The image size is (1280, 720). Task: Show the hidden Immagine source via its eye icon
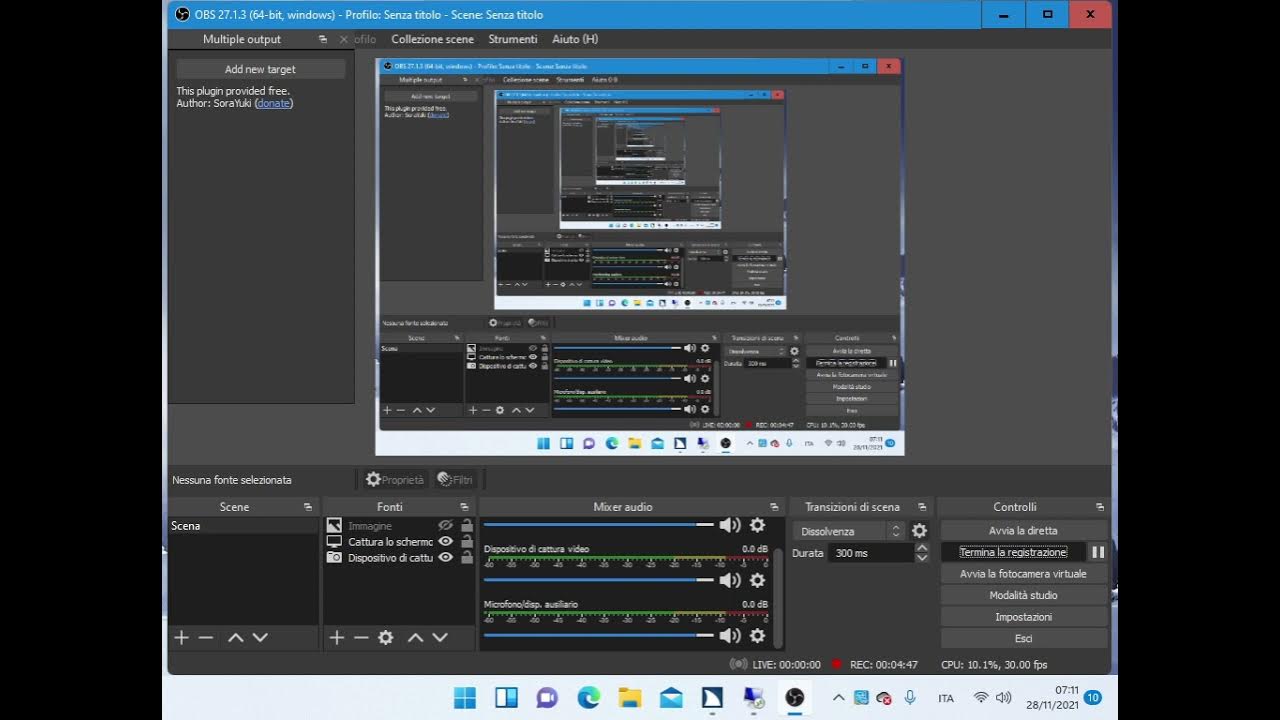446,525
